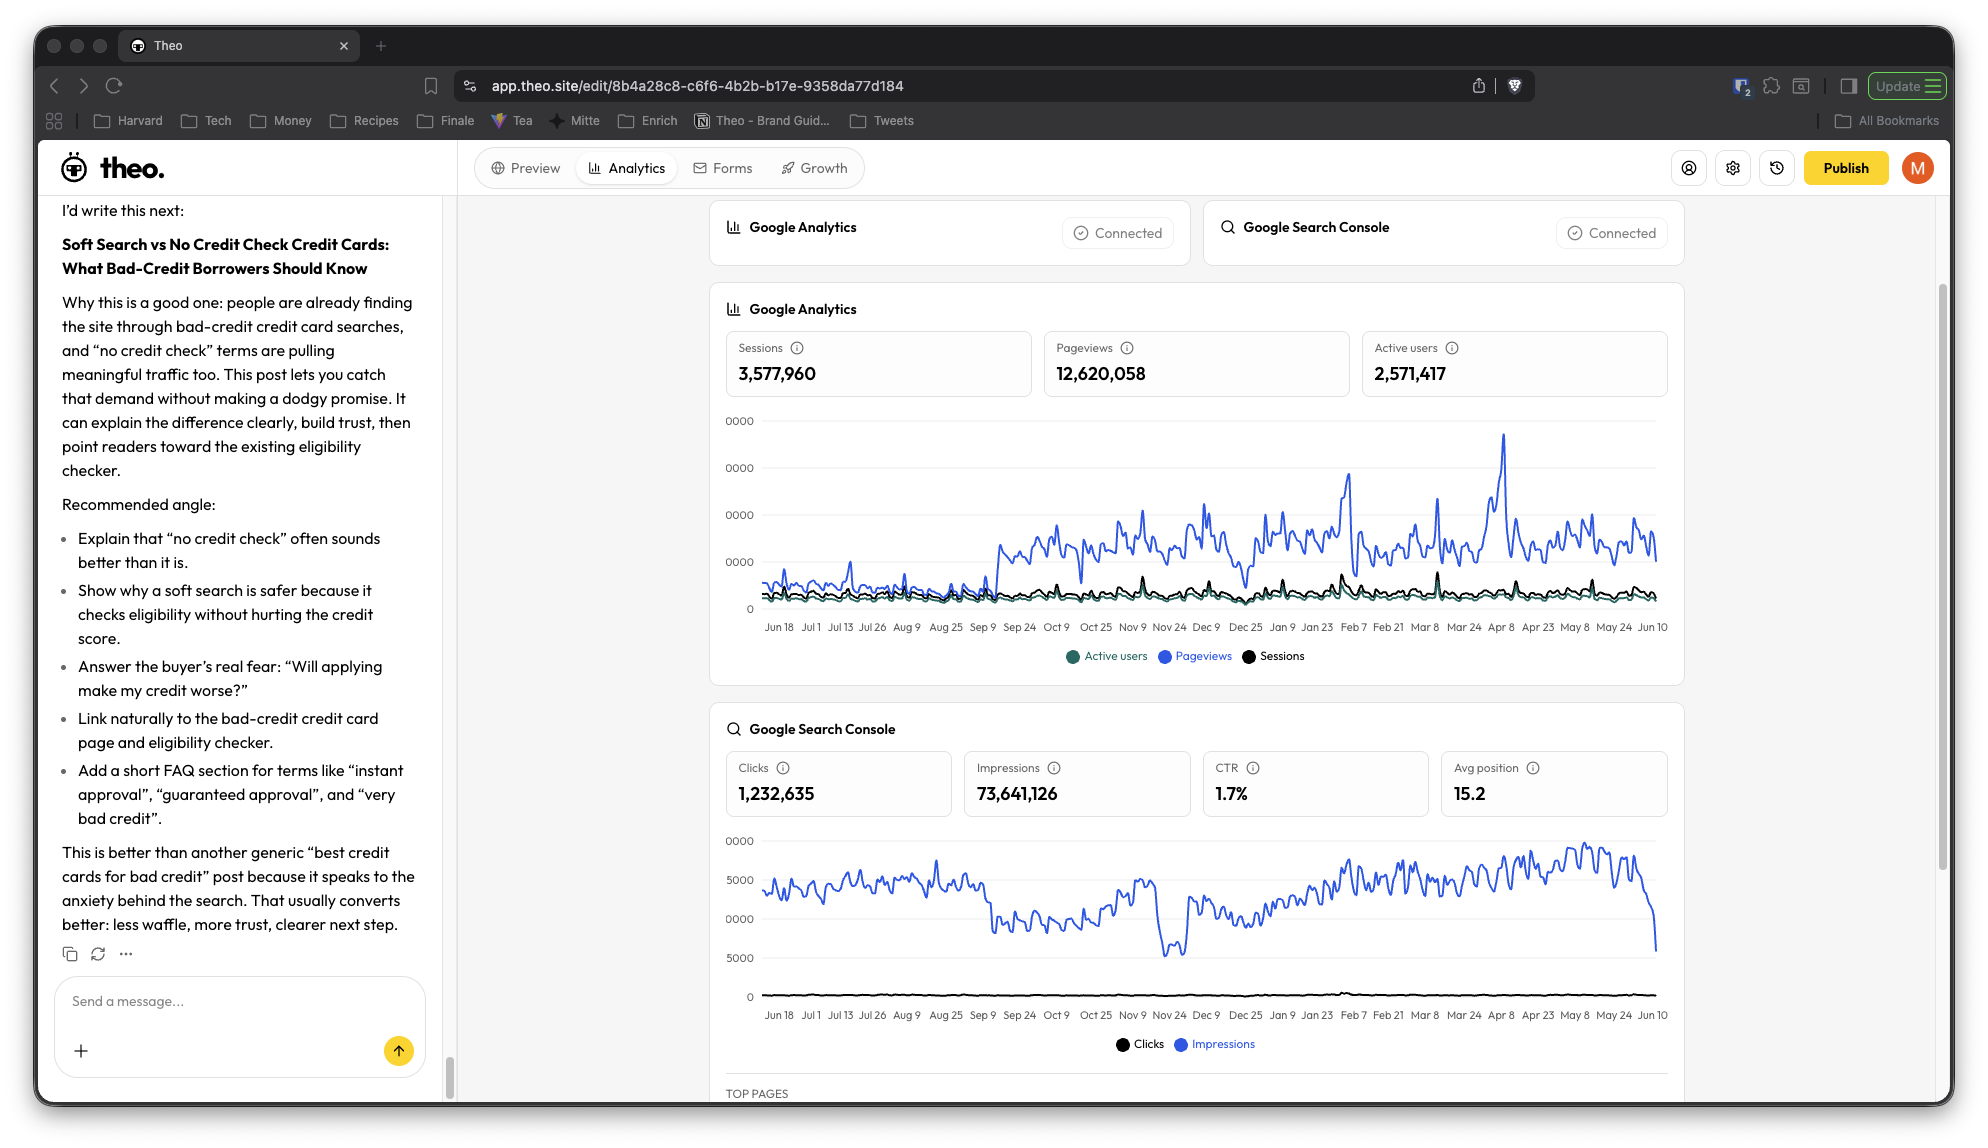Open a new browser tab
The height and width of the screenshot is (1148, 1988).
381,46
